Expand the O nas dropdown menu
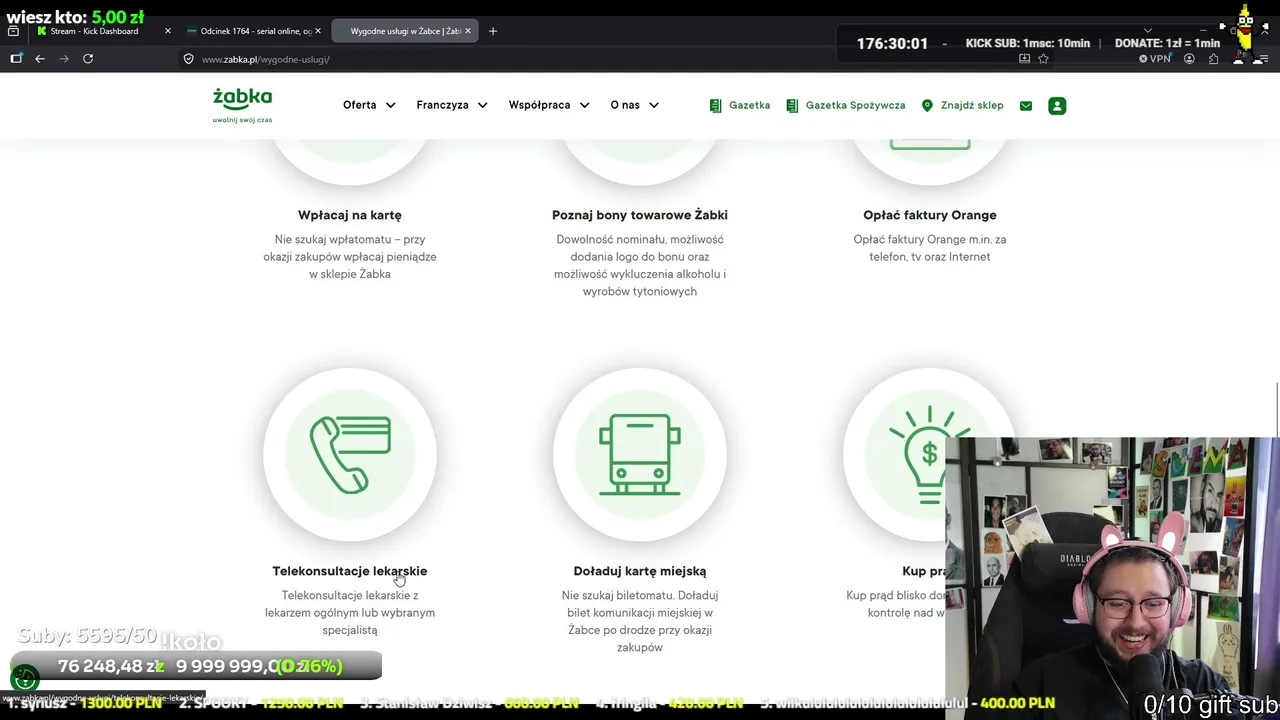 pos(635,105)
